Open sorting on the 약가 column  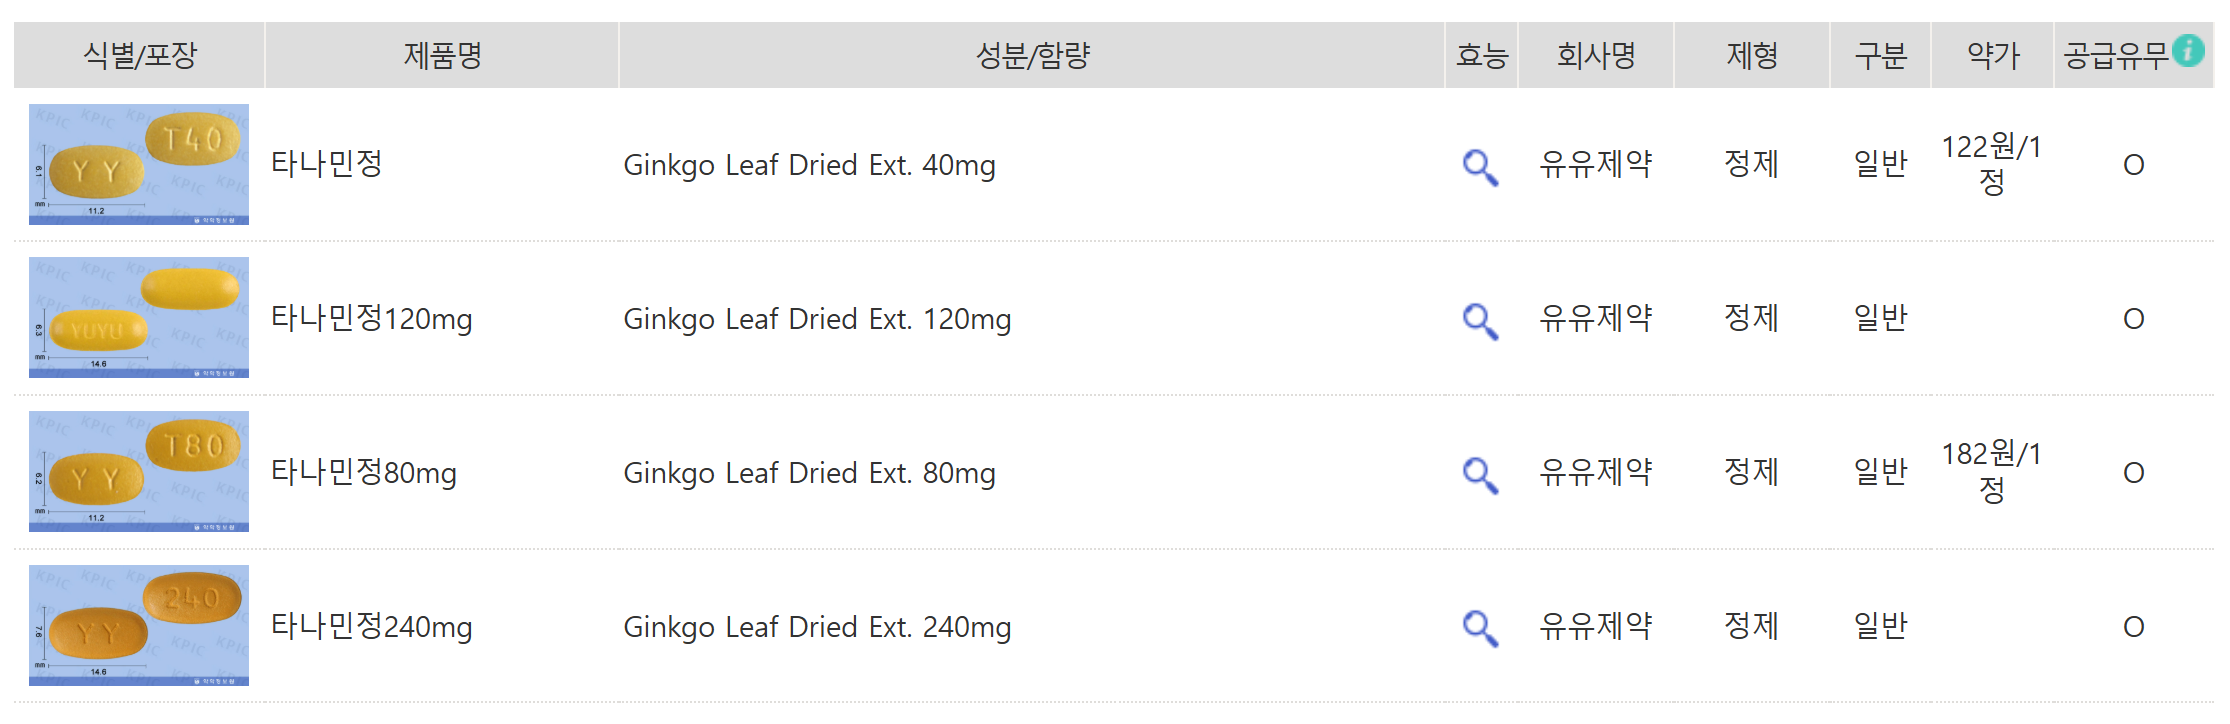[1990, 55]
